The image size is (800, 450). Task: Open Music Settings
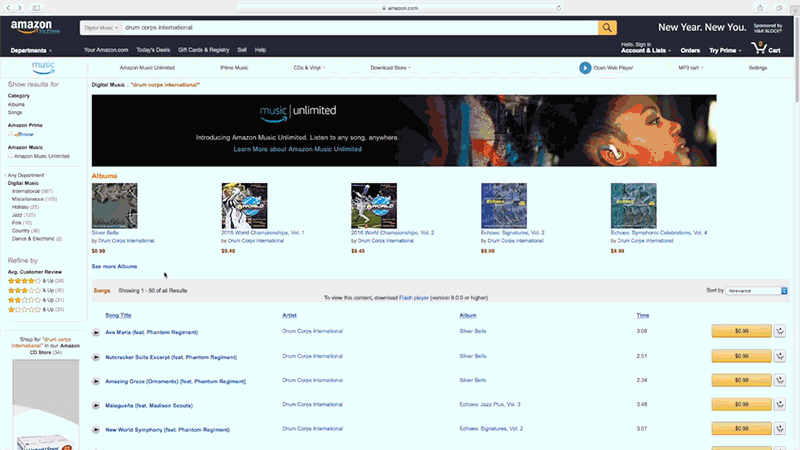coord(758,68)
